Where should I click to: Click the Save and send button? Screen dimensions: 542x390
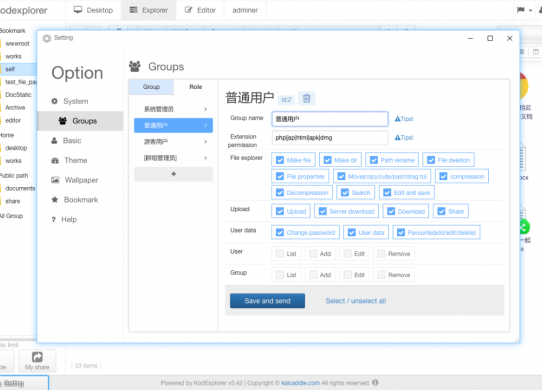tap(268, 301)
